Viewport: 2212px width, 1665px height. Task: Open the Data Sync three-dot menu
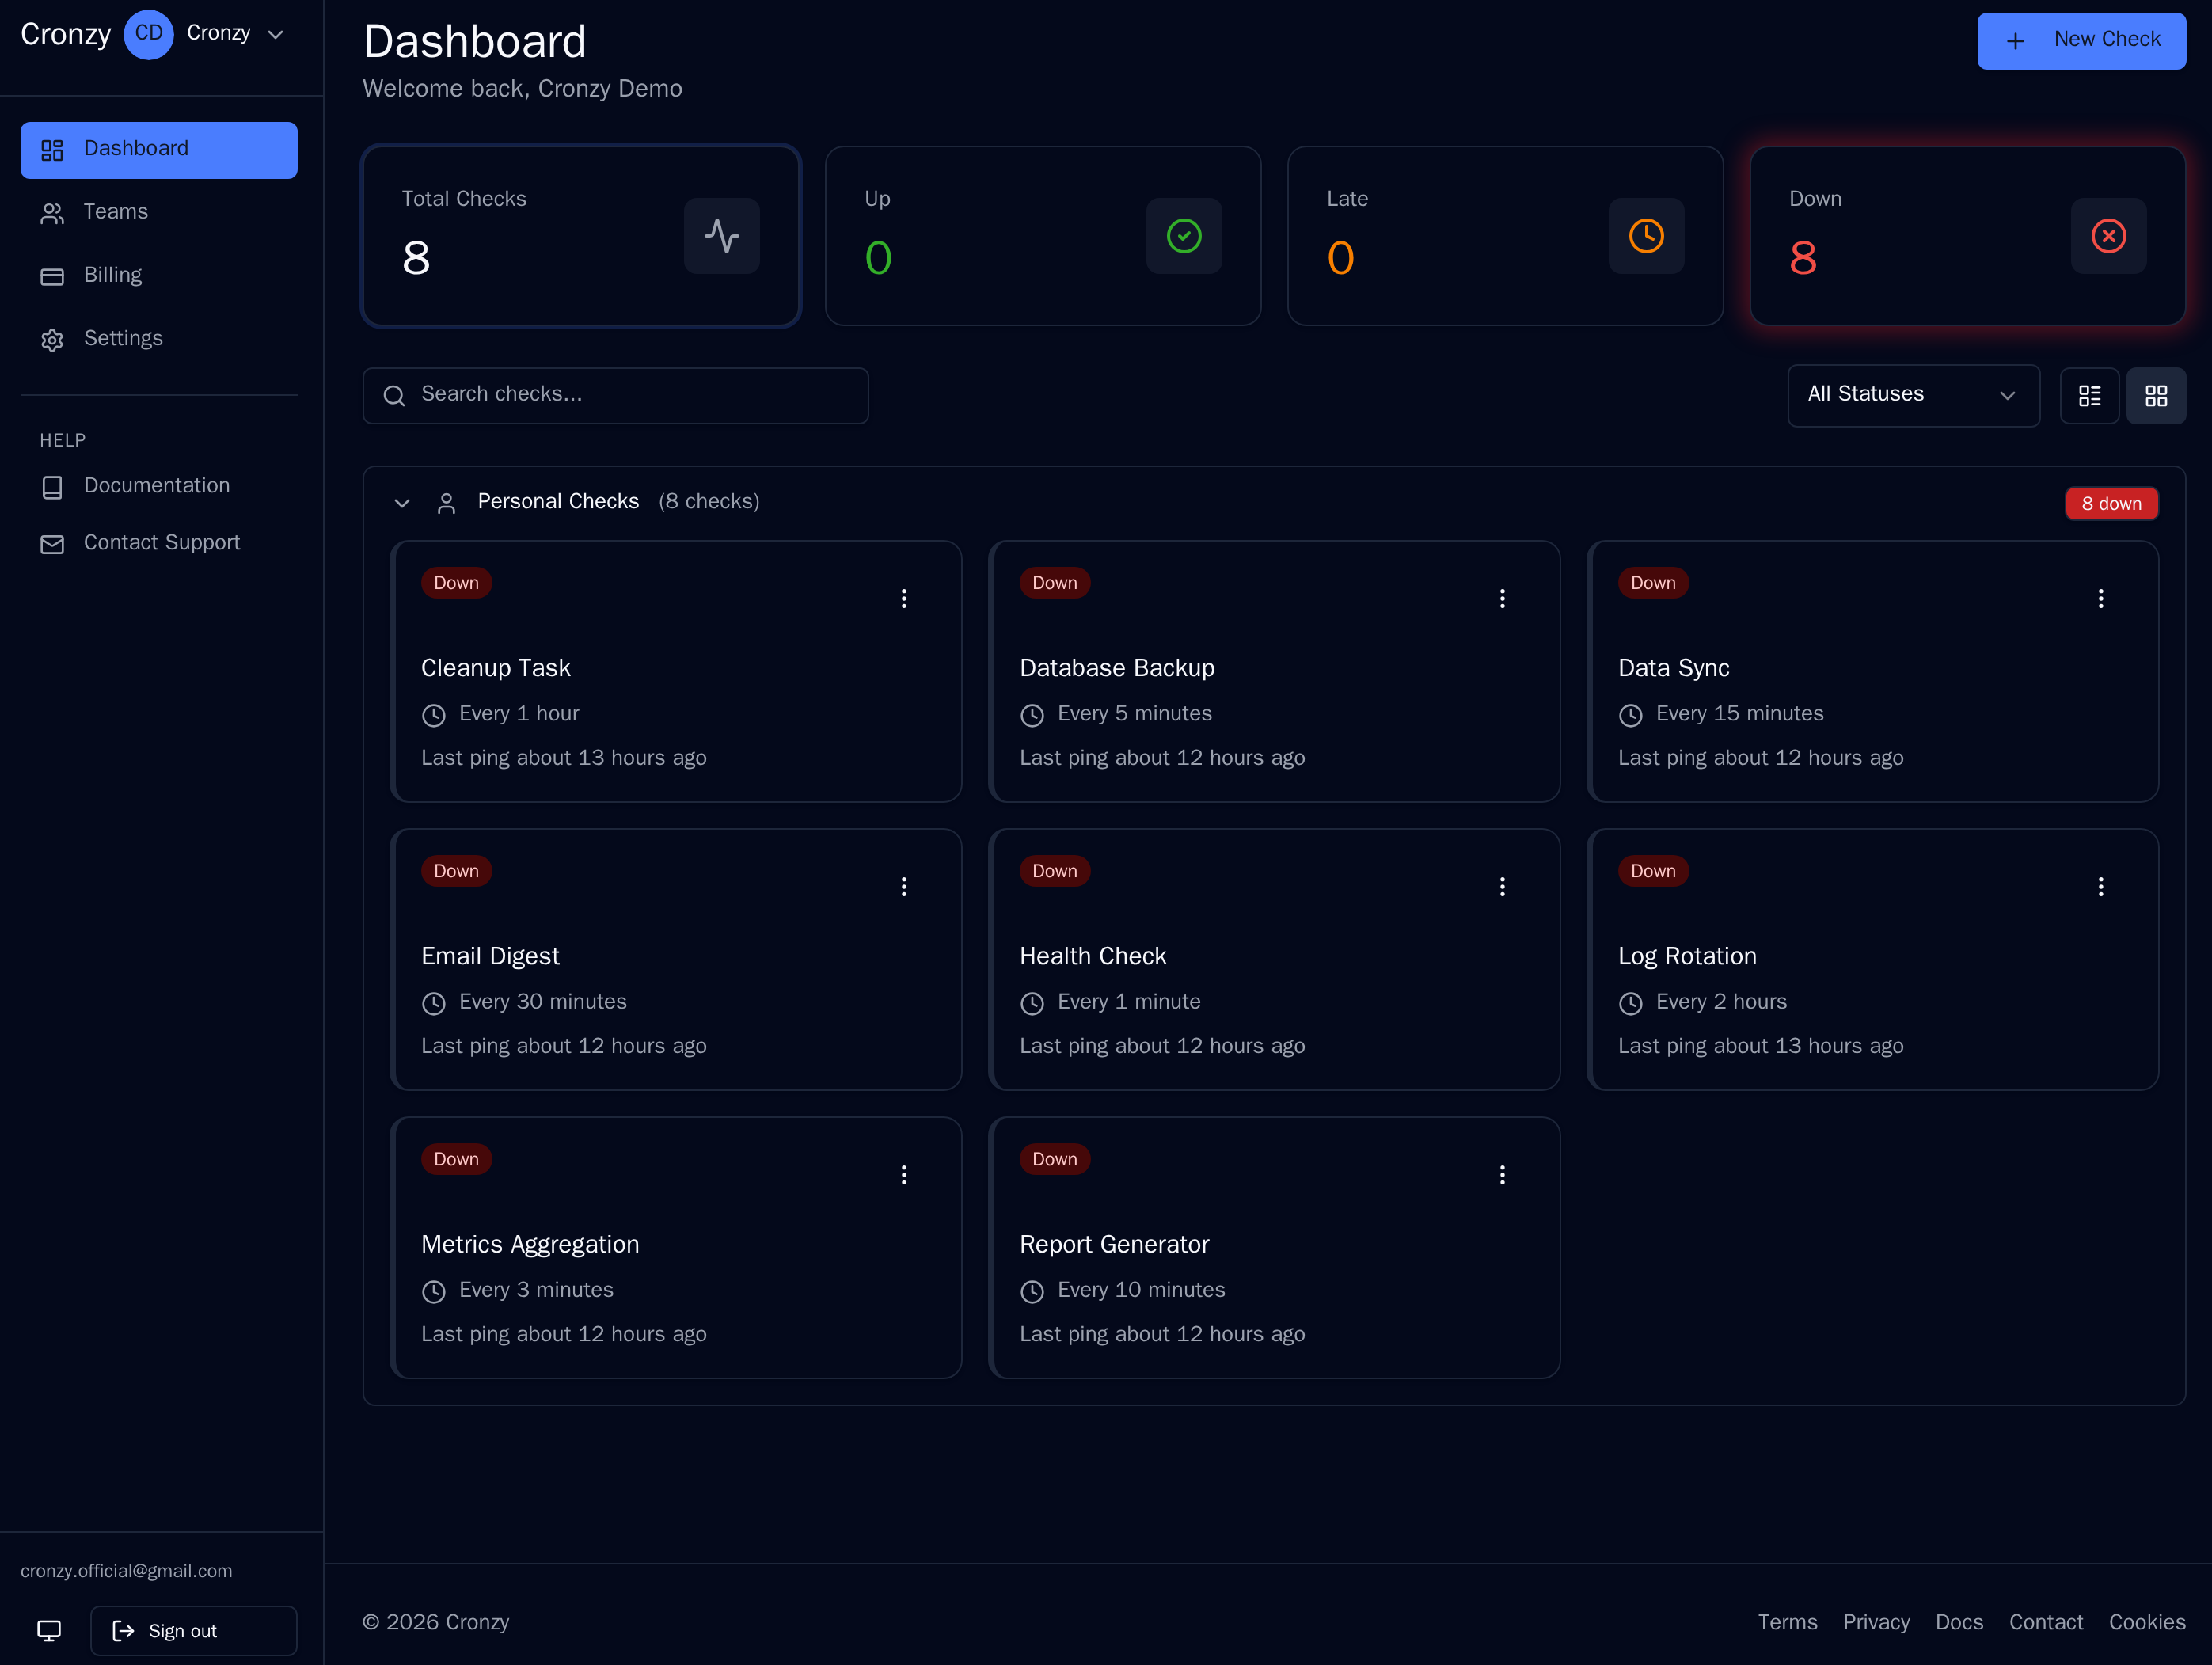2100,598
